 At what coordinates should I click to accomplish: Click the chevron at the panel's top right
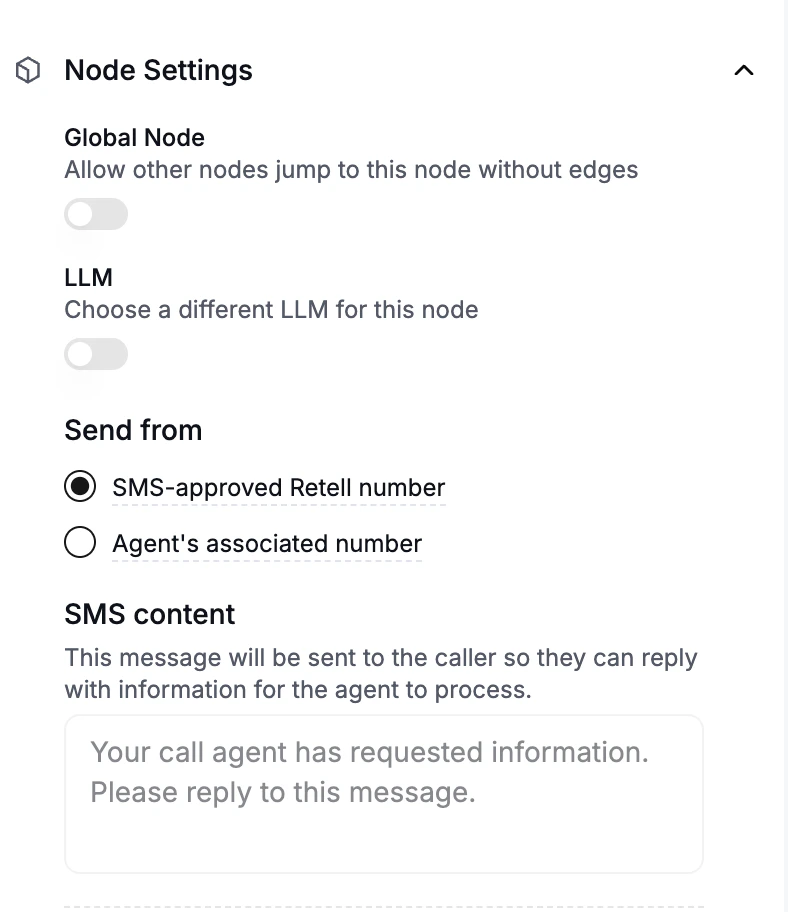(743, 71)
